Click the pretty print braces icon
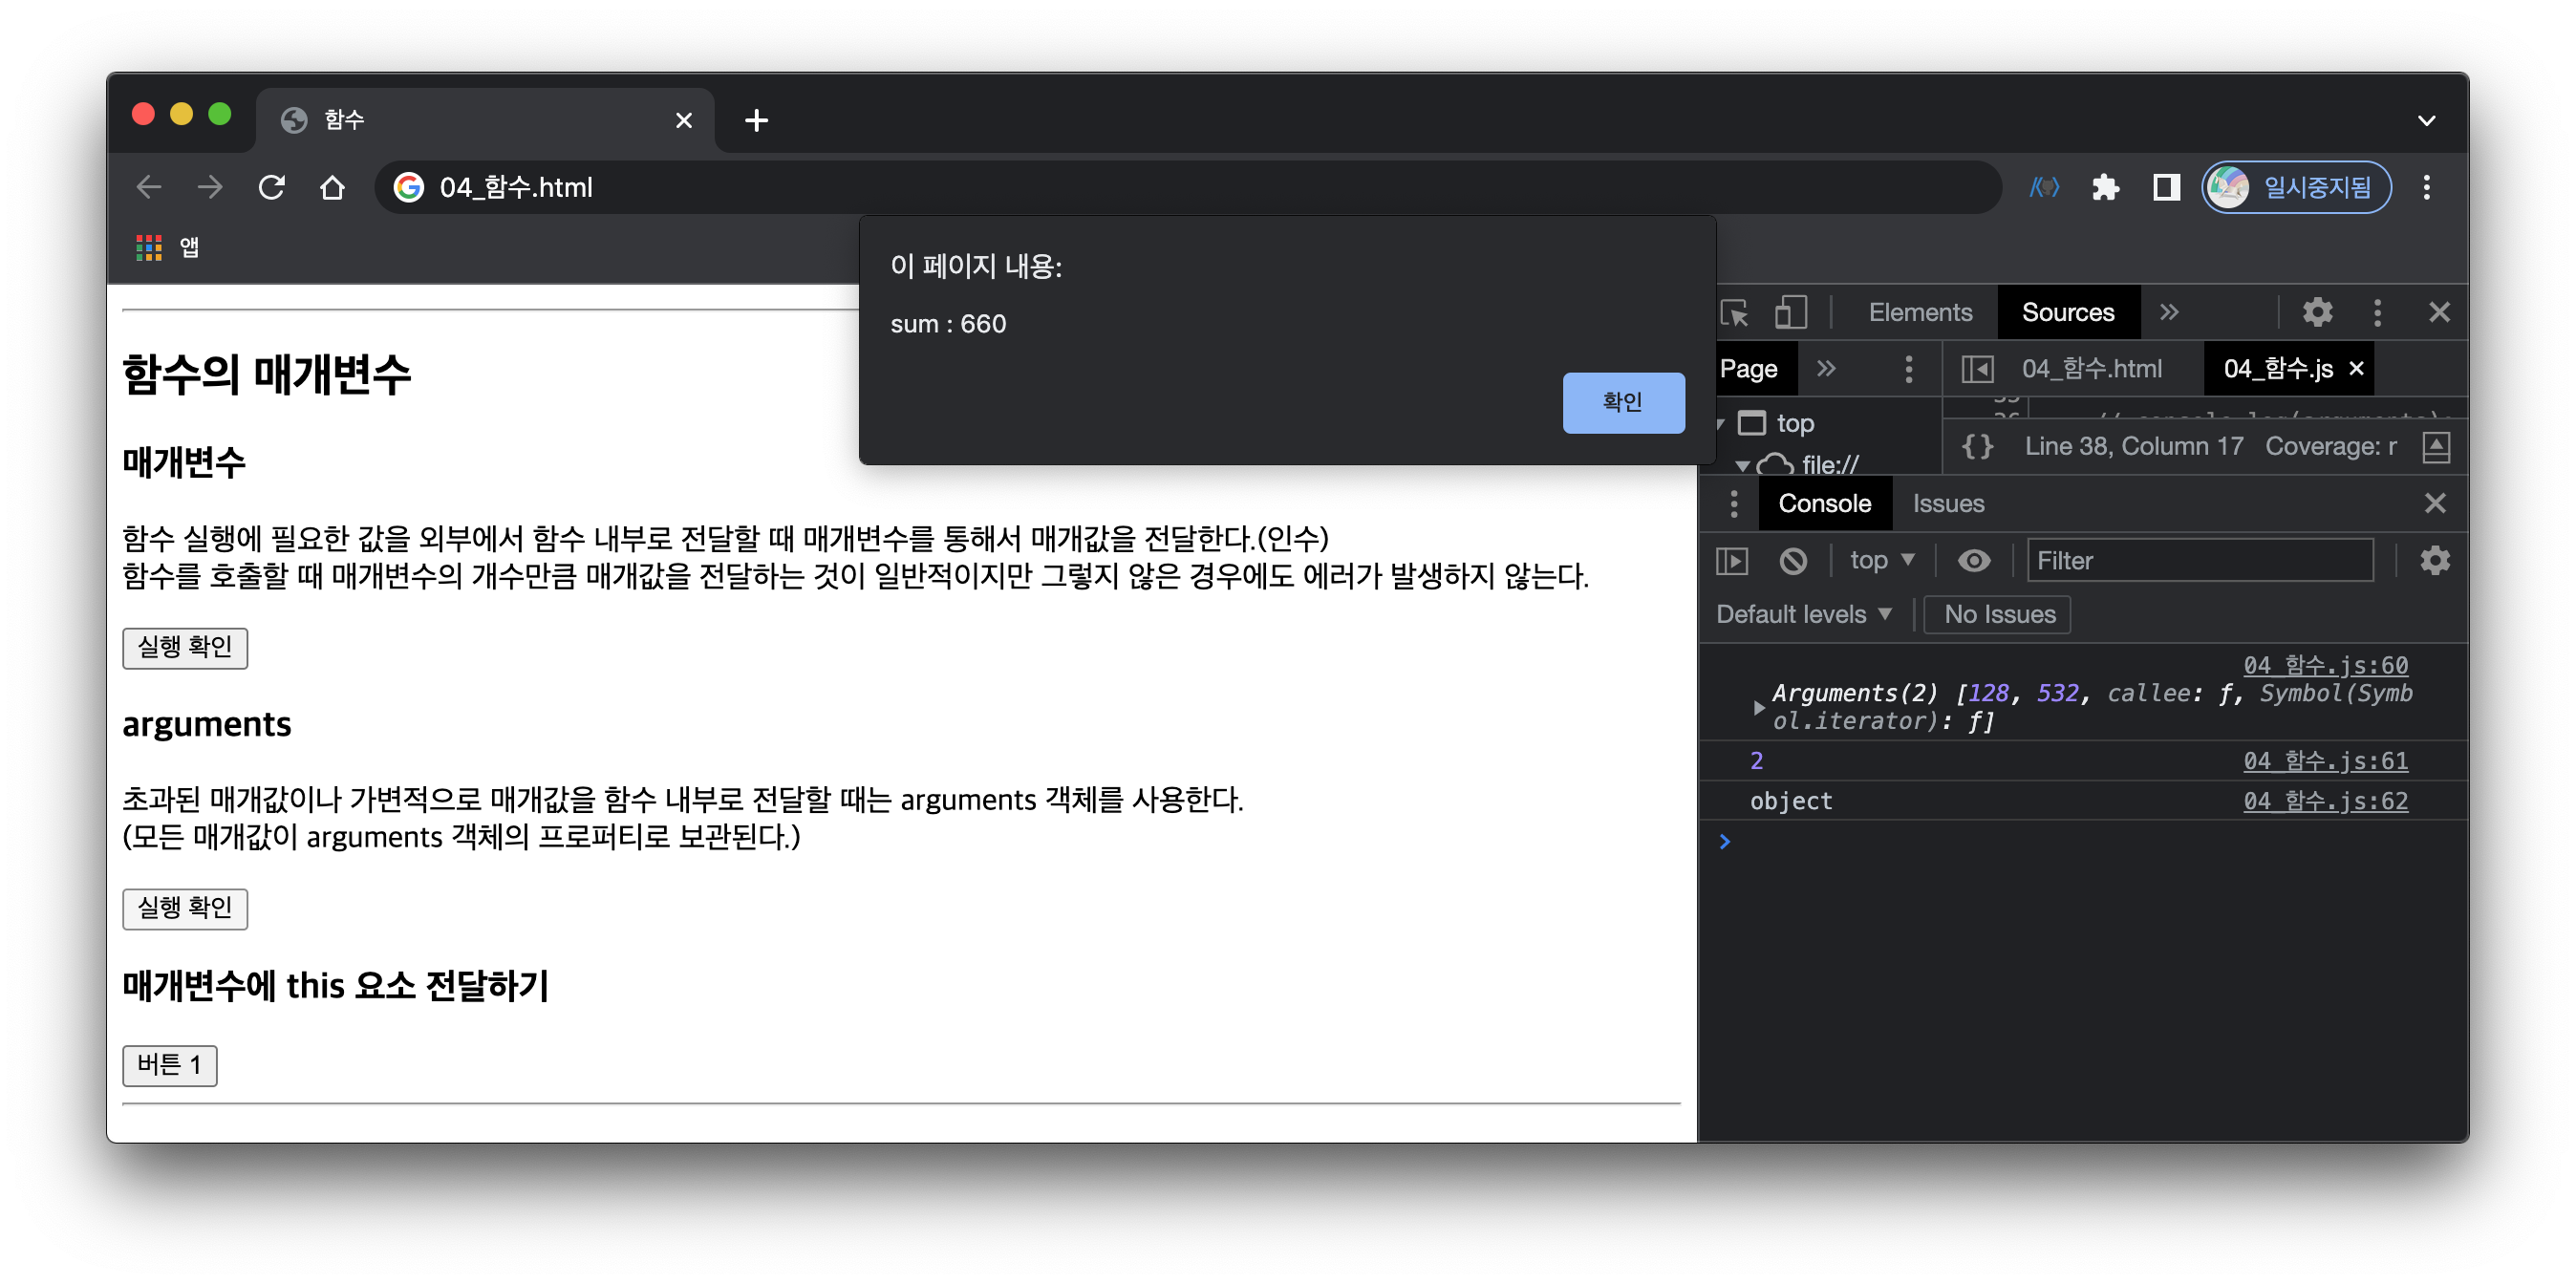 point(1977,446)
